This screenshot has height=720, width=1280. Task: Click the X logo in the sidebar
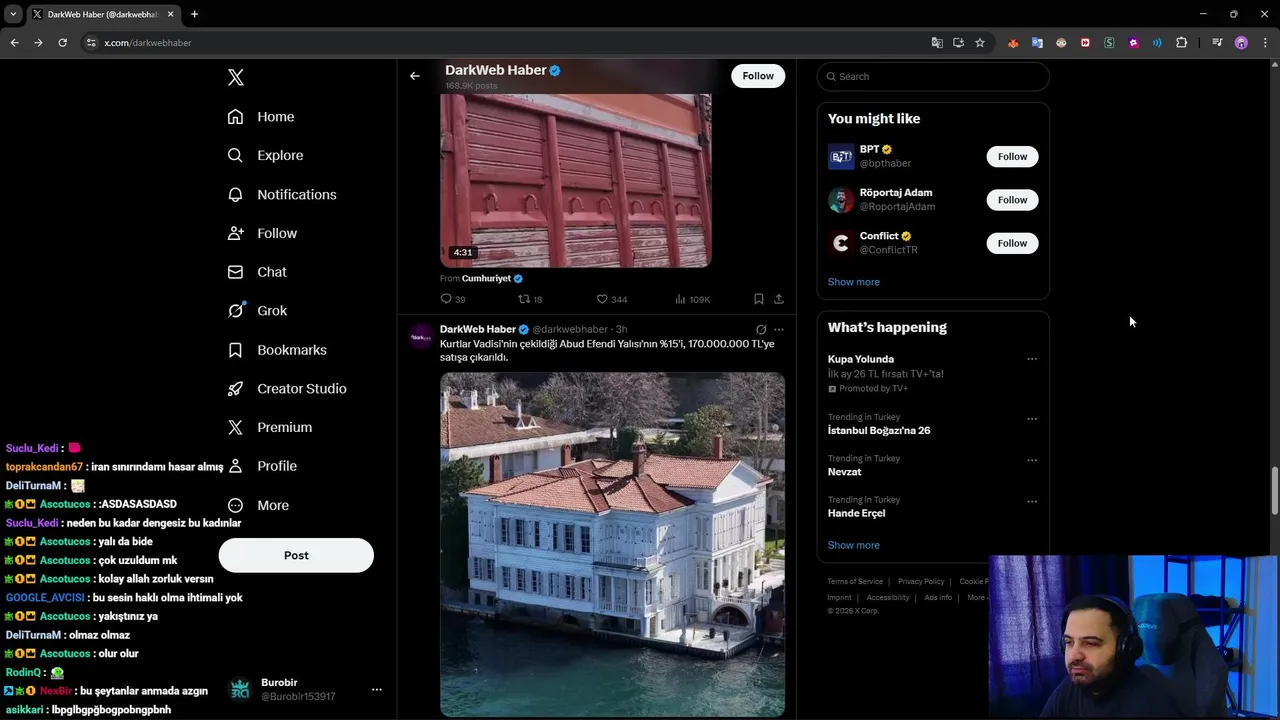(x=235, y=77)
